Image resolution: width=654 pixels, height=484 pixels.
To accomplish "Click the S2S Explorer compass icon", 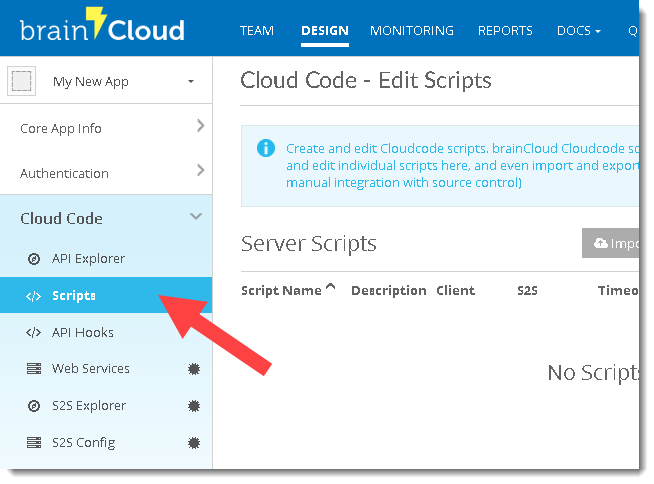I will tap(33, 406).
